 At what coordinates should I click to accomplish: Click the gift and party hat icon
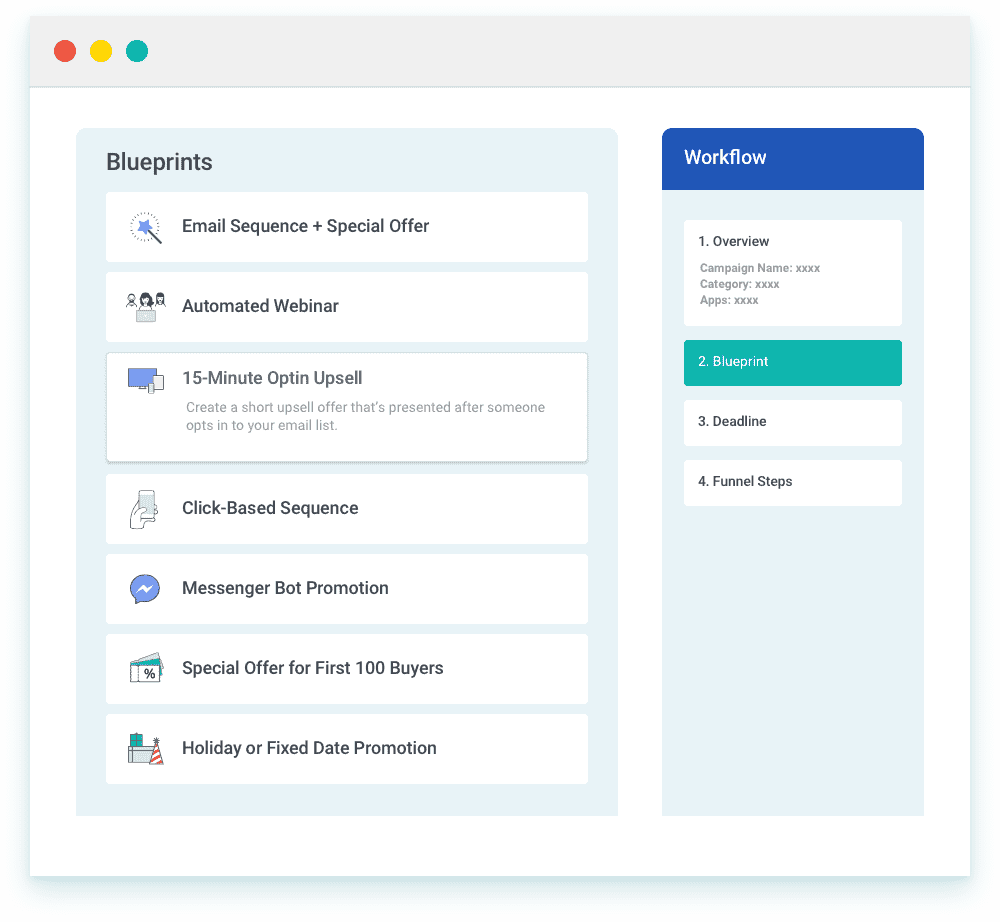click(x=146, y=749)
